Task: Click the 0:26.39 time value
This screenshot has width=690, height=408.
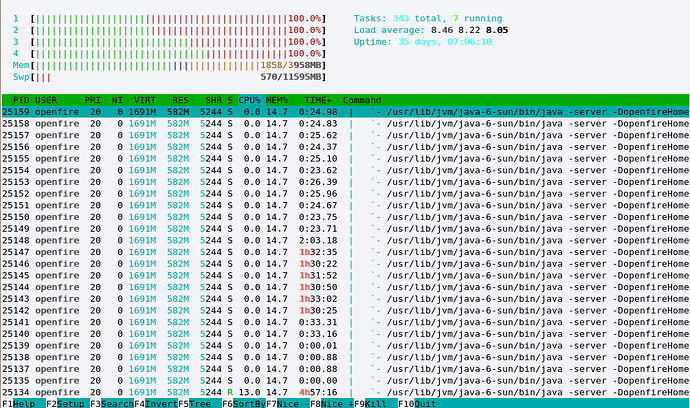Action: pos(318,182)
